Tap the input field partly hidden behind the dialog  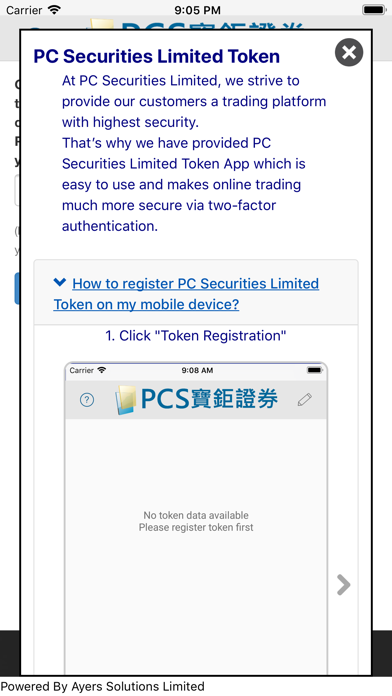click(x=17, y=190)
